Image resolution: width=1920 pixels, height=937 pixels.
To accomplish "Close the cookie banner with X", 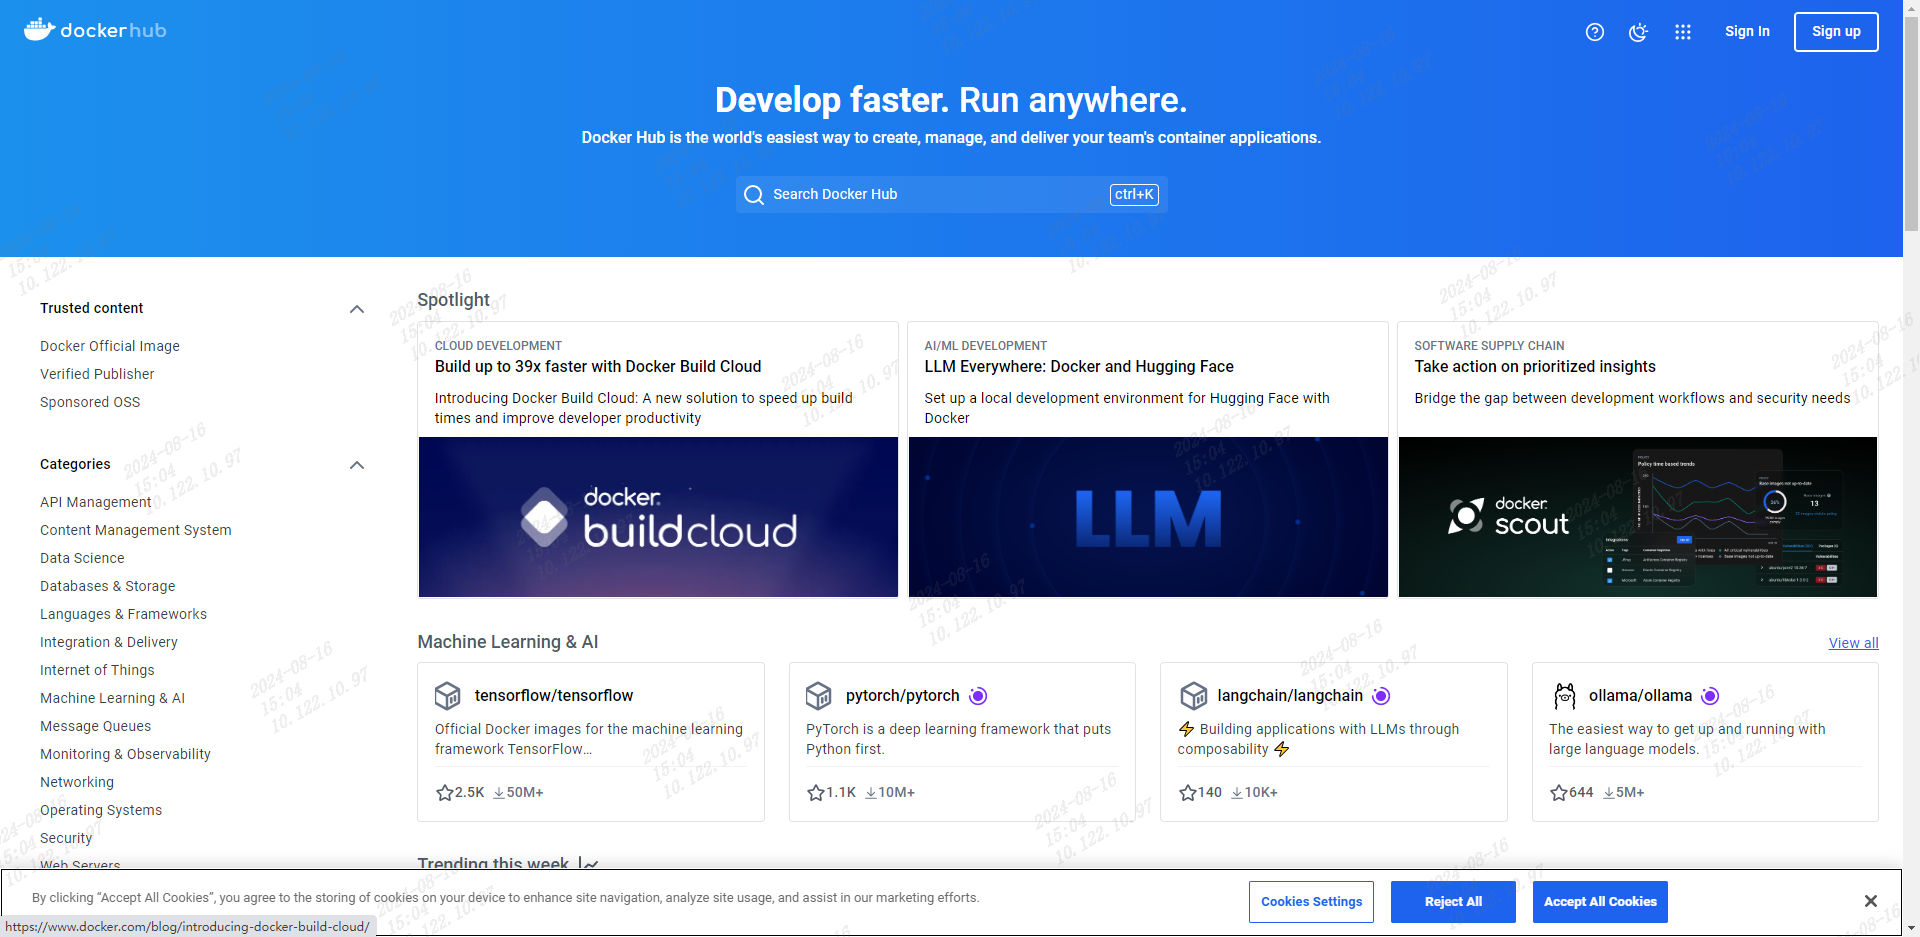I will click(1871, 901).
